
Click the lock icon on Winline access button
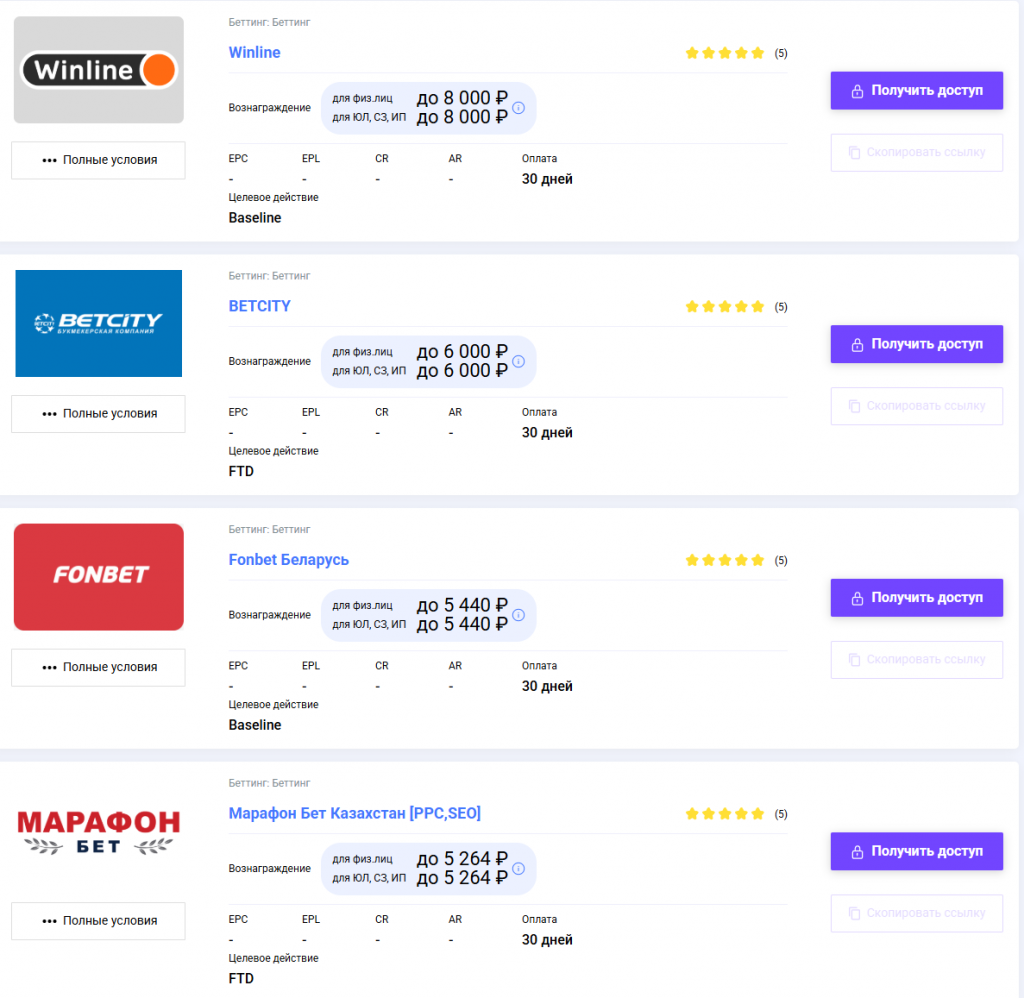pyautogui.click(x=857, y=90)
